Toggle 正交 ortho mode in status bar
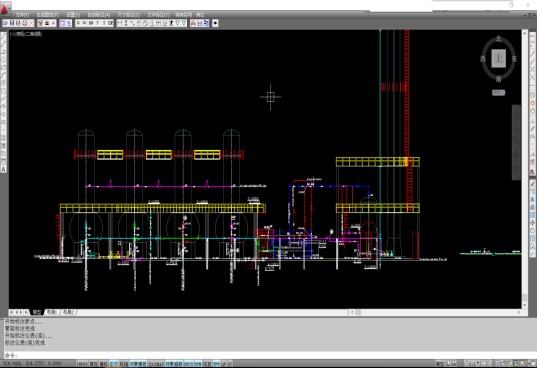The height and width of the screenshot is (368, 537). coord(114,364)
